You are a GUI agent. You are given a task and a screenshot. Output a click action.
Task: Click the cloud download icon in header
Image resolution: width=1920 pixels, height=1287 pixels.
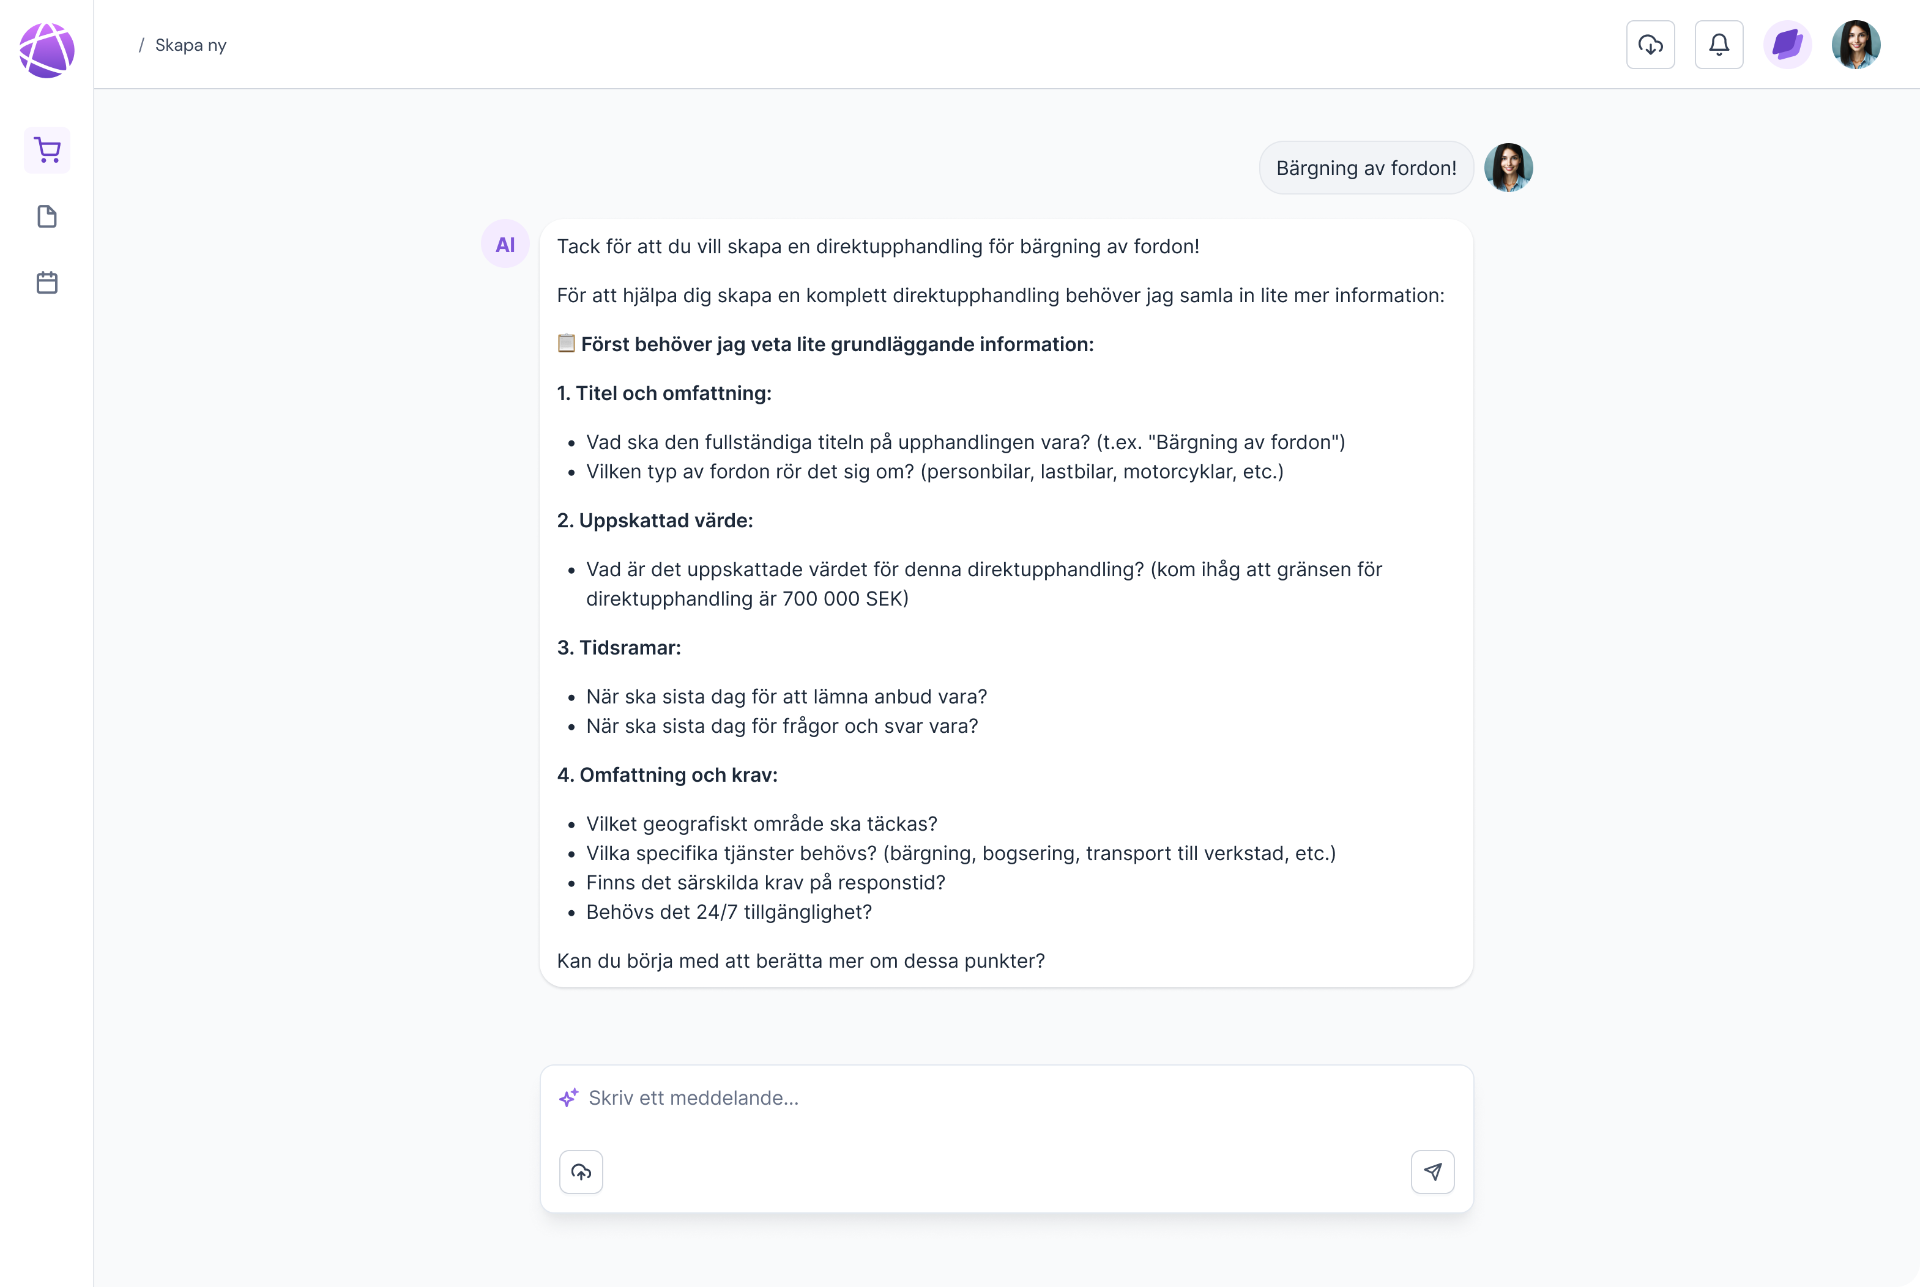tap(1650, 45)
